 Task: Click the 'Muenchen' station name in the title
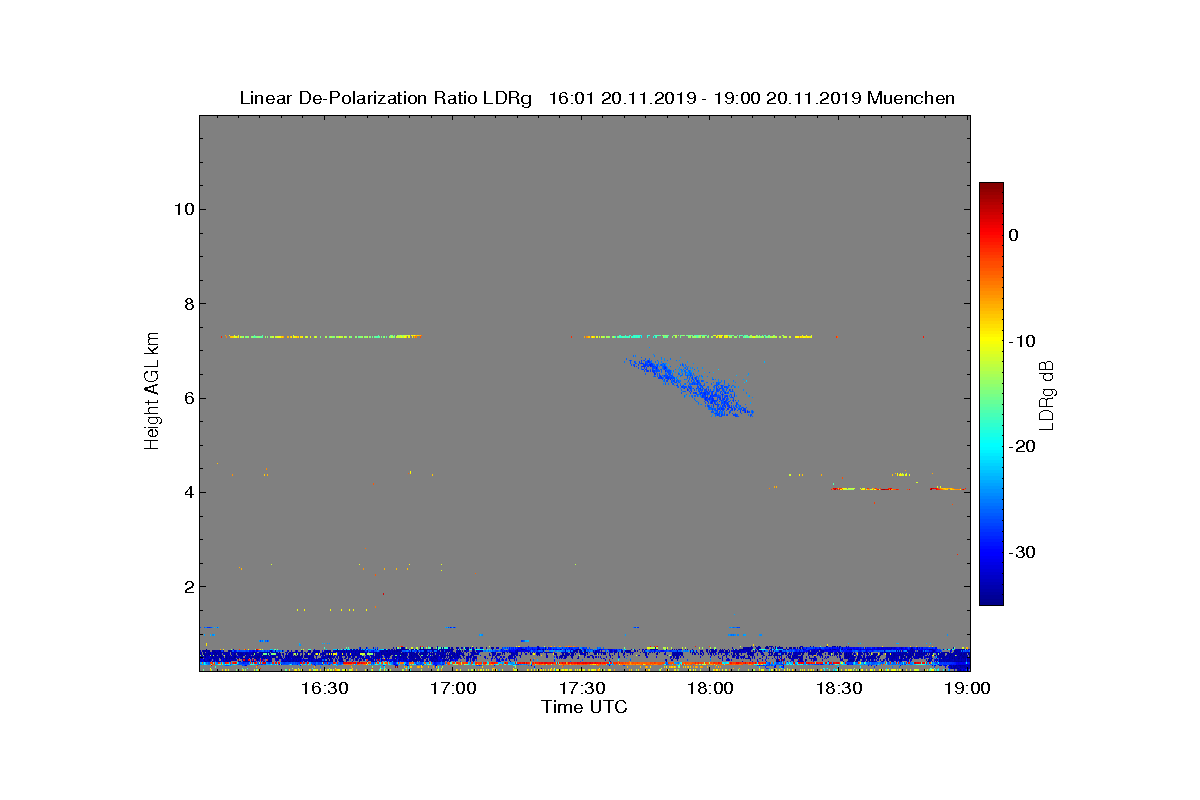pyautogui.click(x=911, y=98)
